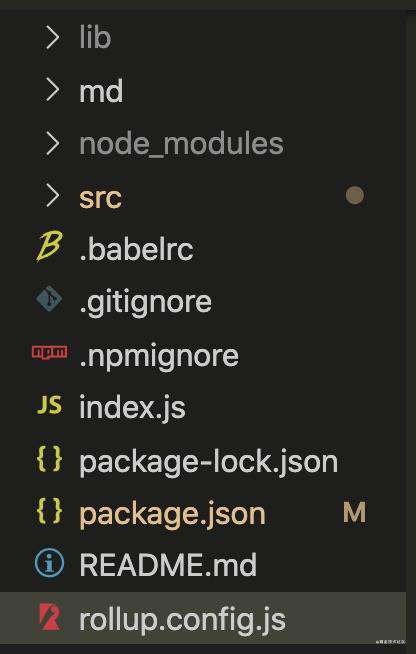Click the braces icon beside package.json

coord(49,511)
